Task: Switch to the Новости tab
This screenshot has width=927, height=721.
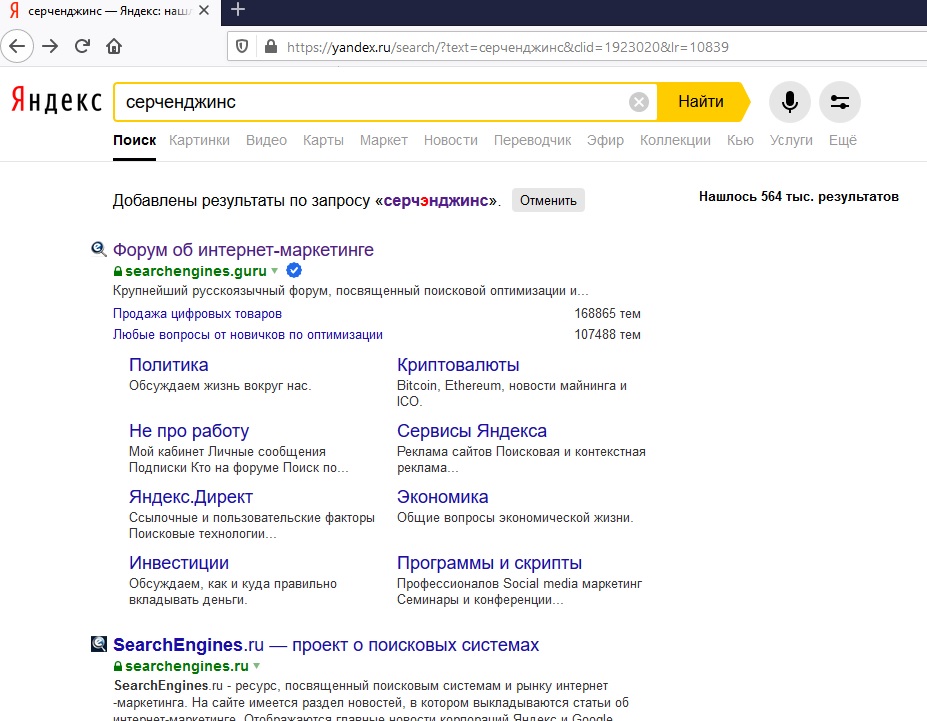Action: click(450, 140)
